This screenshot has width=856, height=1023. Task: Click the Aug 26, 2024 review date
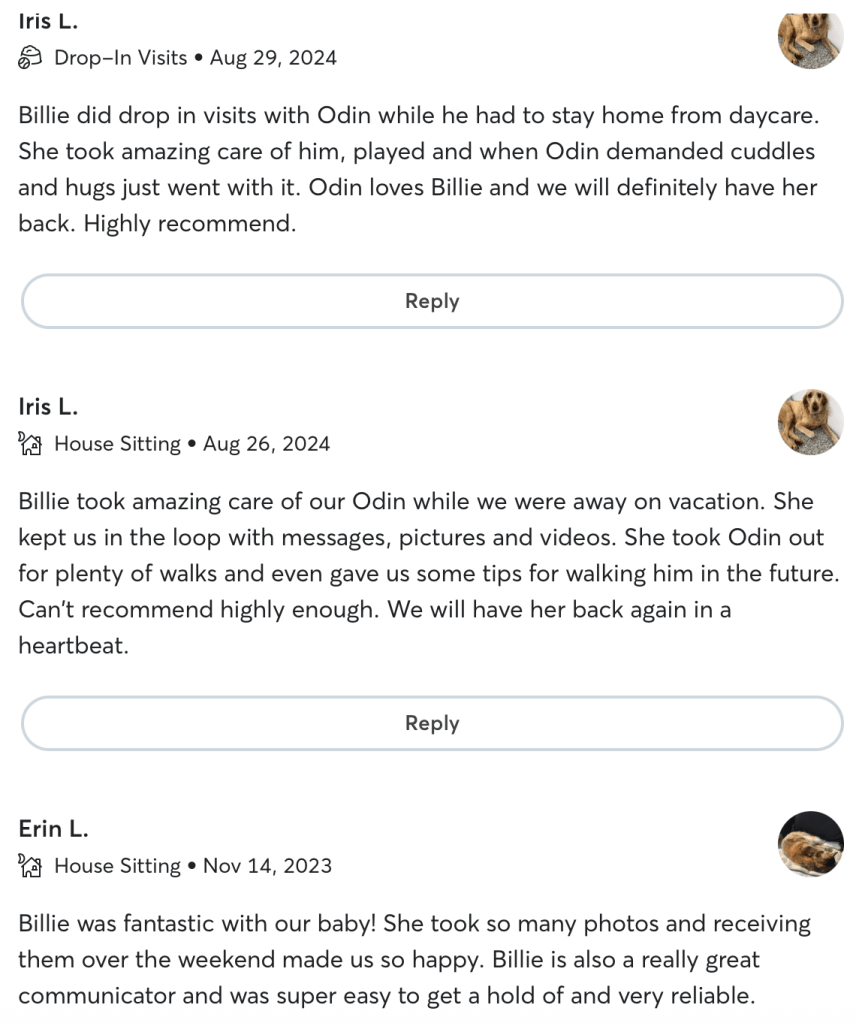pyautogui.click(x=266, y=444)
